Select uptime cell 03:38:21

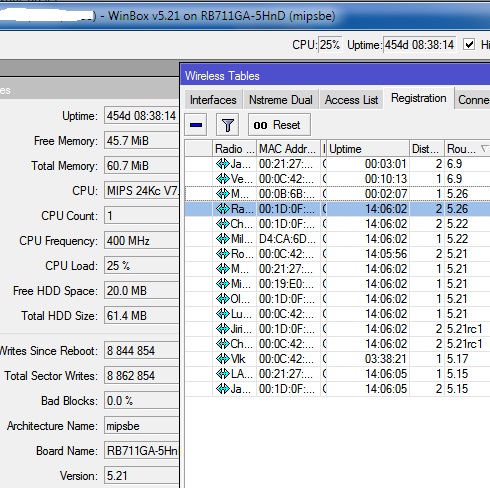point(368,359)
